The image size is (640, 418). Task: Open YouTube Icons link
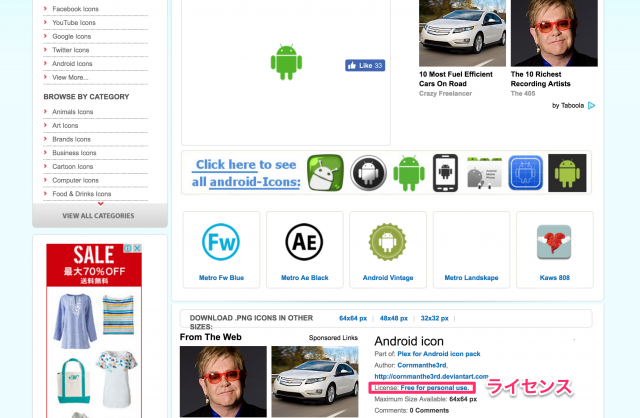[x=73, y=22]
